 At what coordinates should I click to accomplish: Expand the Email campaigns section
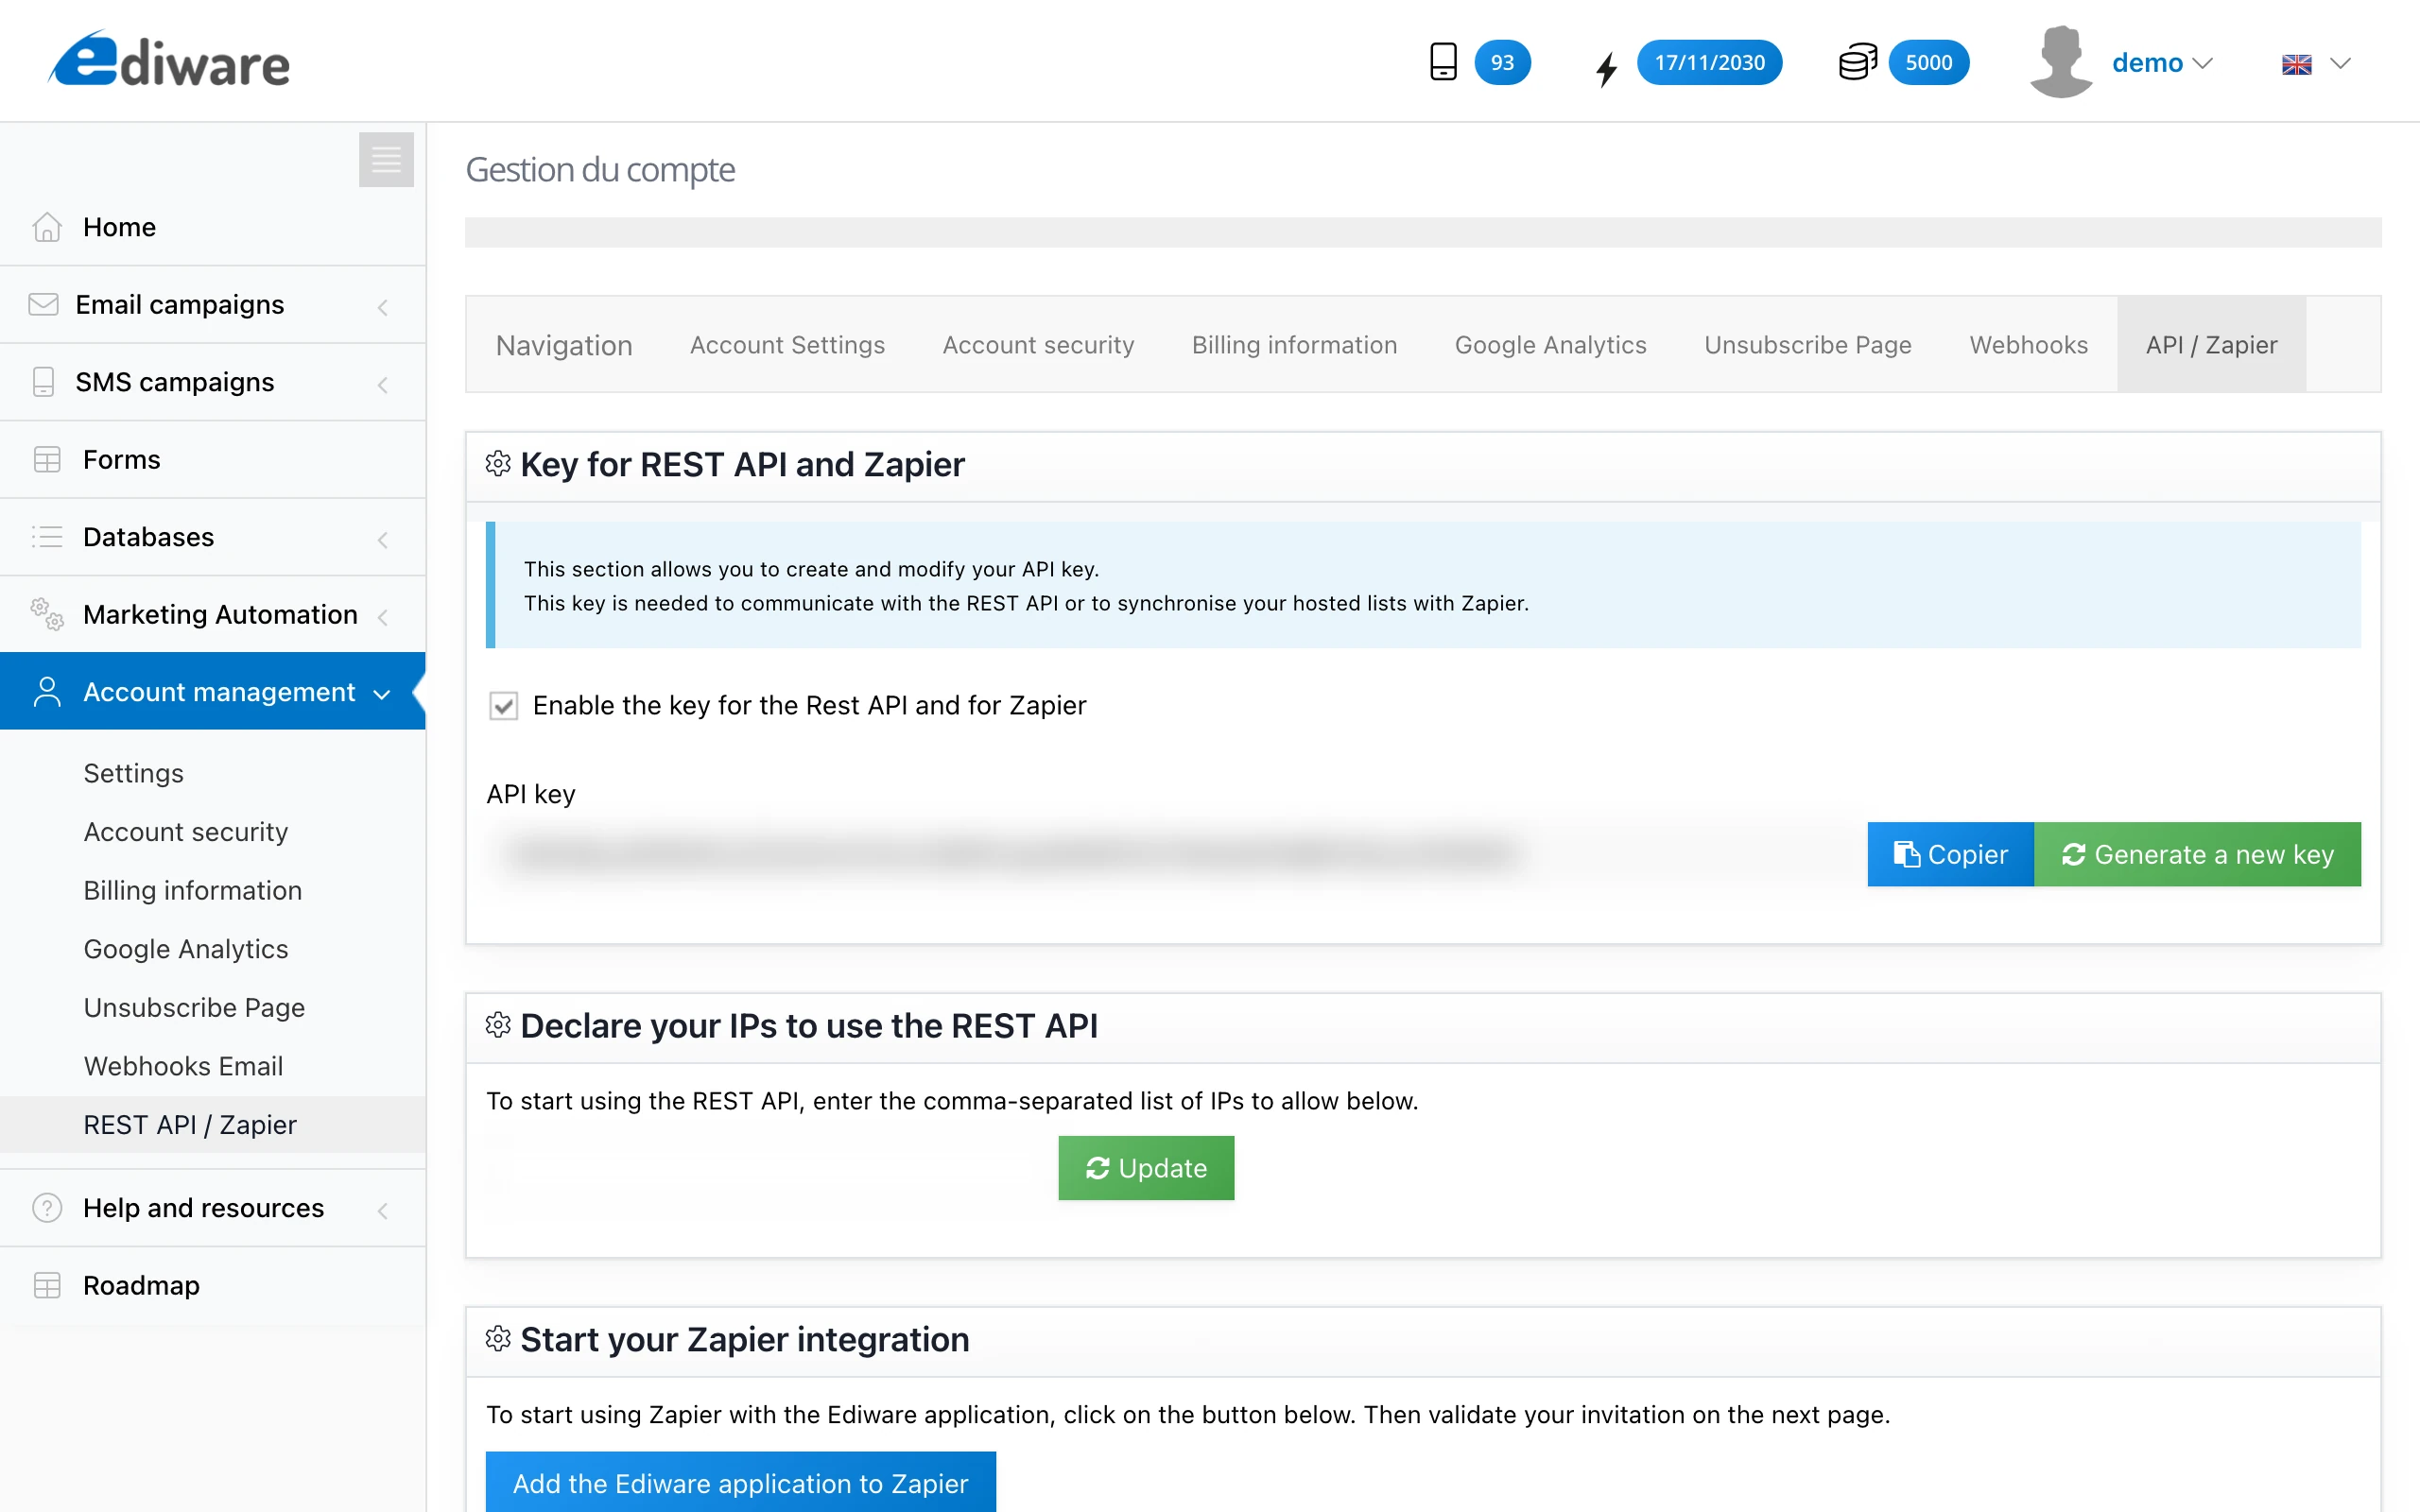pyautogui.click(x=384, y=305)
